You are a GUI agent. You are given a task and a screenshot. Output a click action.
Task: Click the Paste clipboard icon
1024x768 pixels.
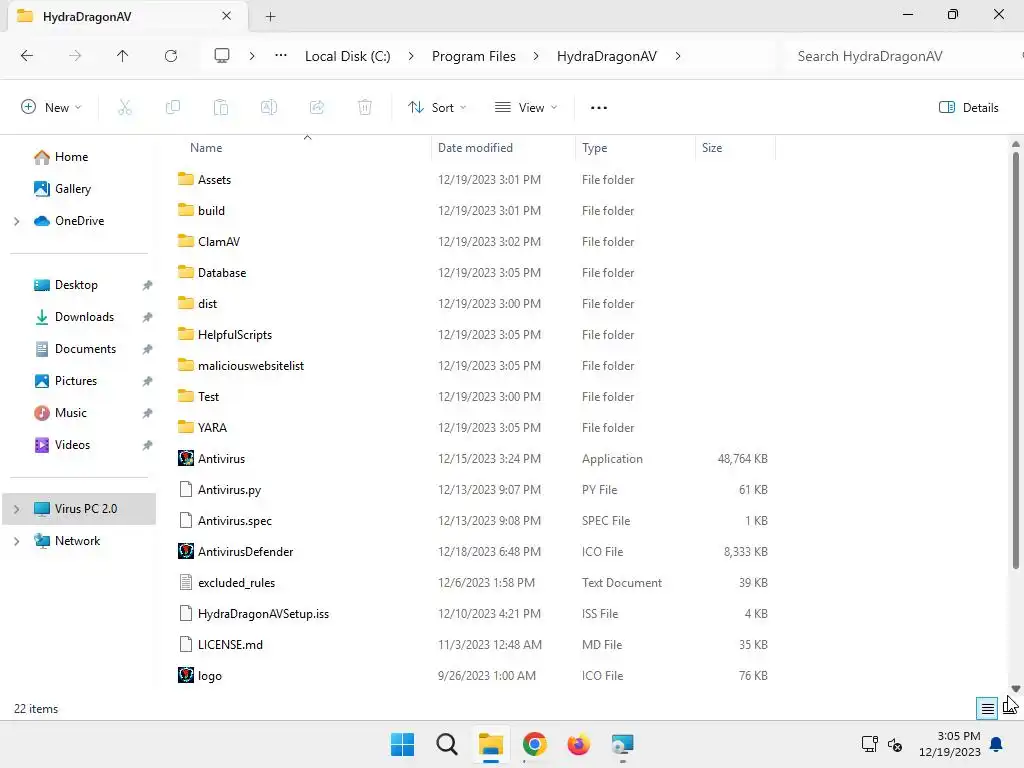click(221, 108)
